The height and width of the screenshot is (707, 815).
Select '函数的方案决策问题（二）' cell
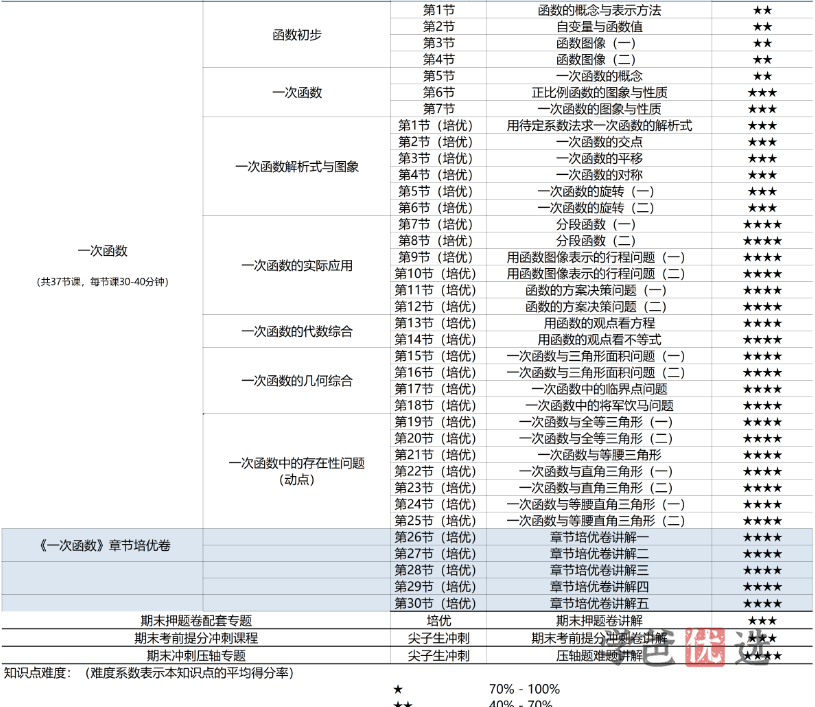[599, 307]
